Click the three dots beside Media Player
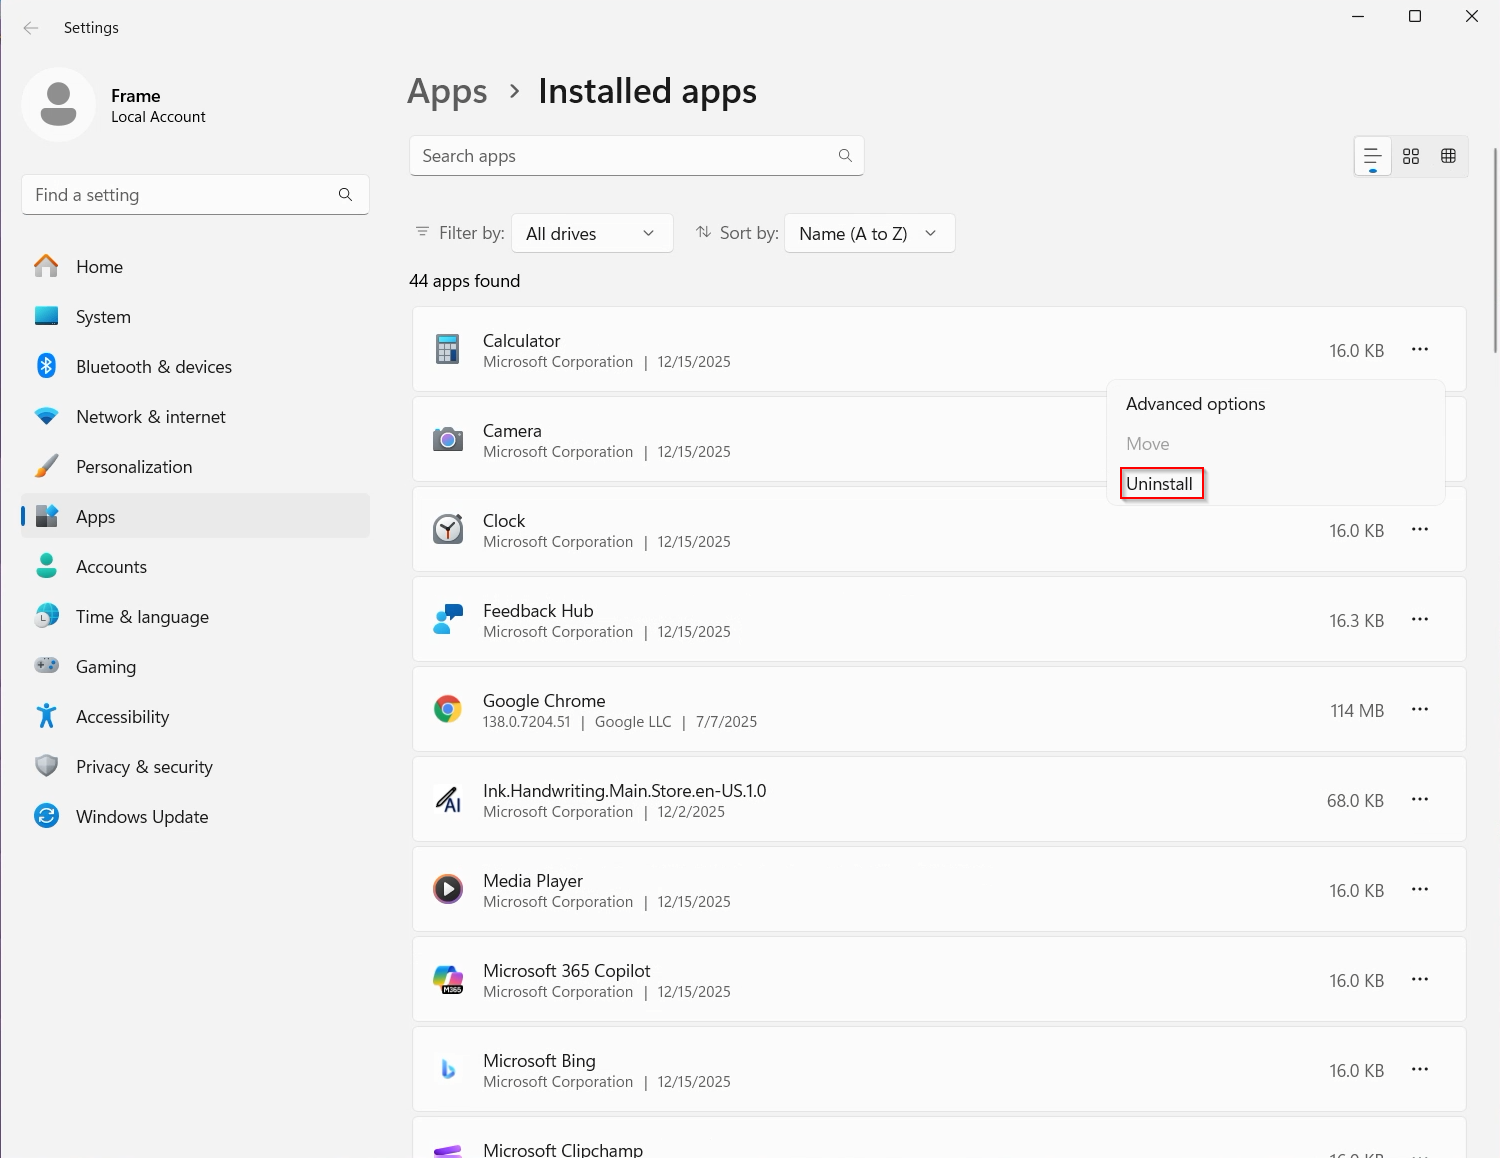The image size is (1500, 1158). click(1419, 890)
